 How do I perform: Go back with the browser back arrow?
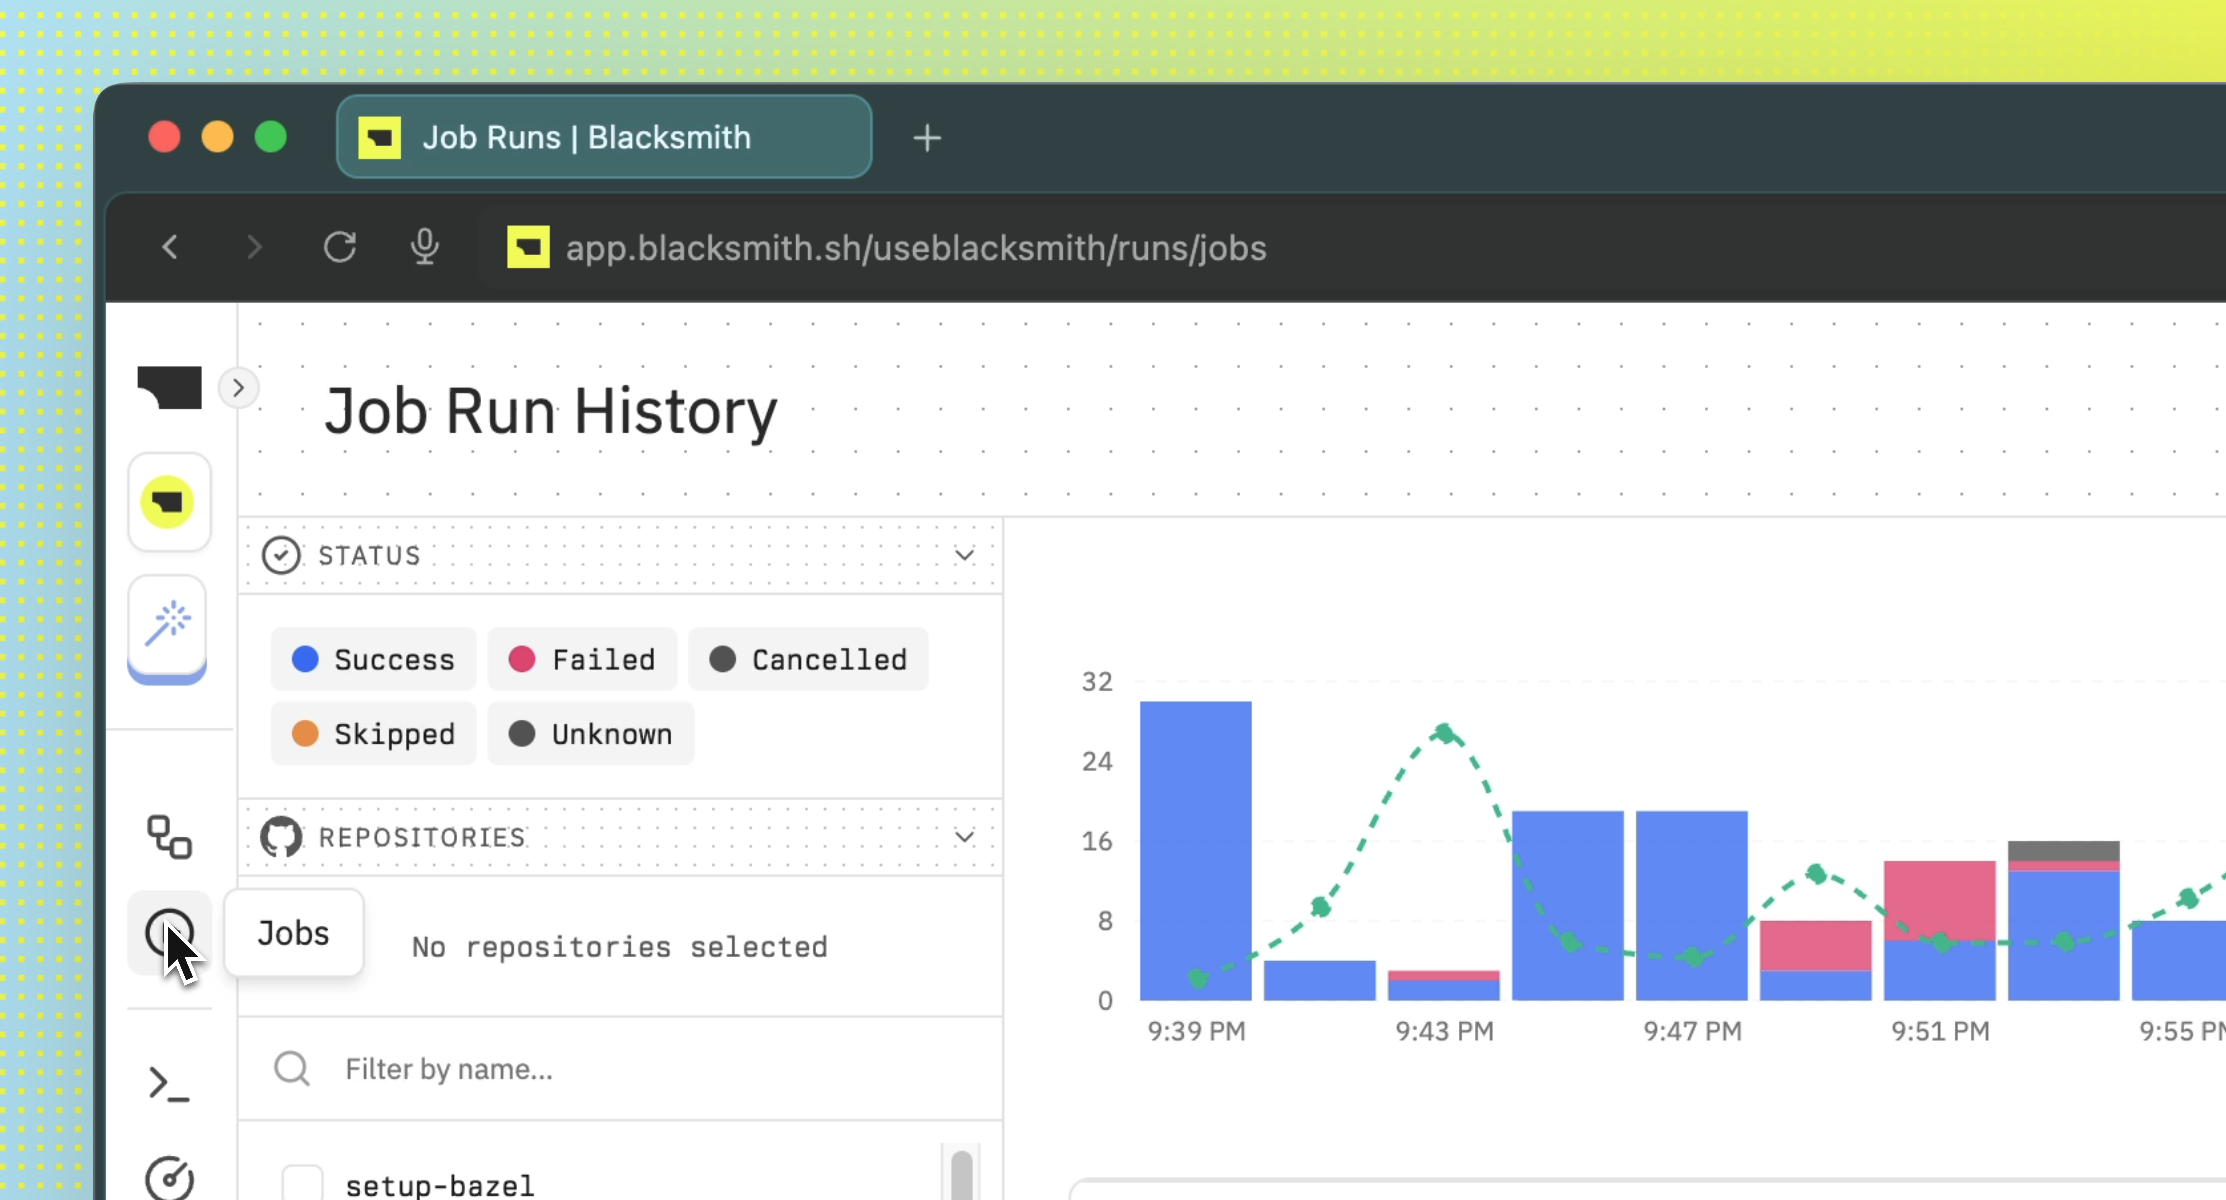[170, 247]
